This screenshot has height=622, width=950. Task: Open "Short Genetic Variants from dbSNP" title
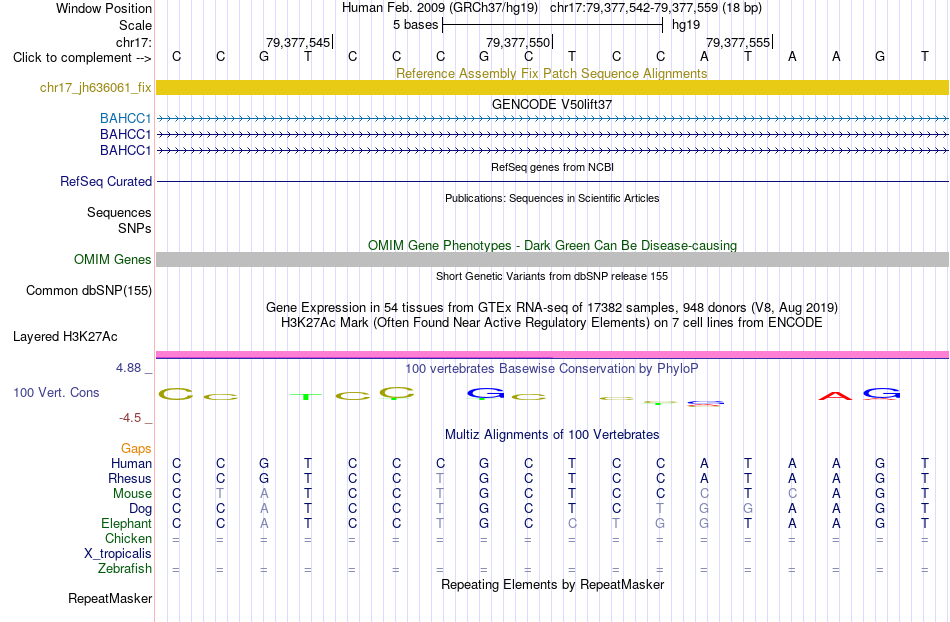tap(552, 276)
